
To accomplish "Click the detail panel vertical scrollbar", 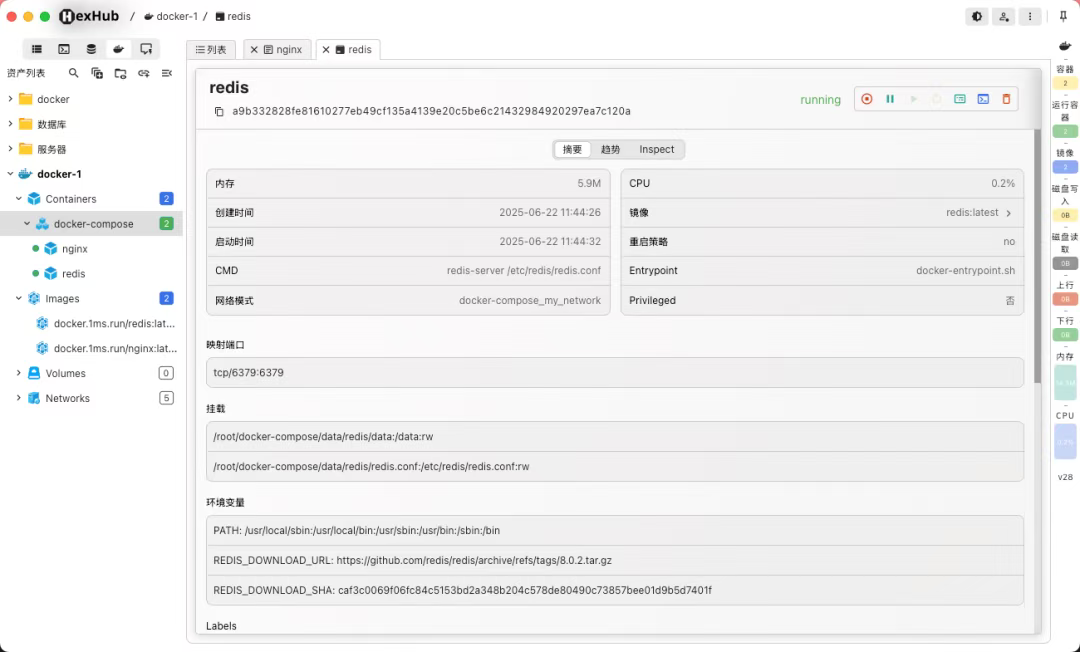I will click(x=1037, y=258).
